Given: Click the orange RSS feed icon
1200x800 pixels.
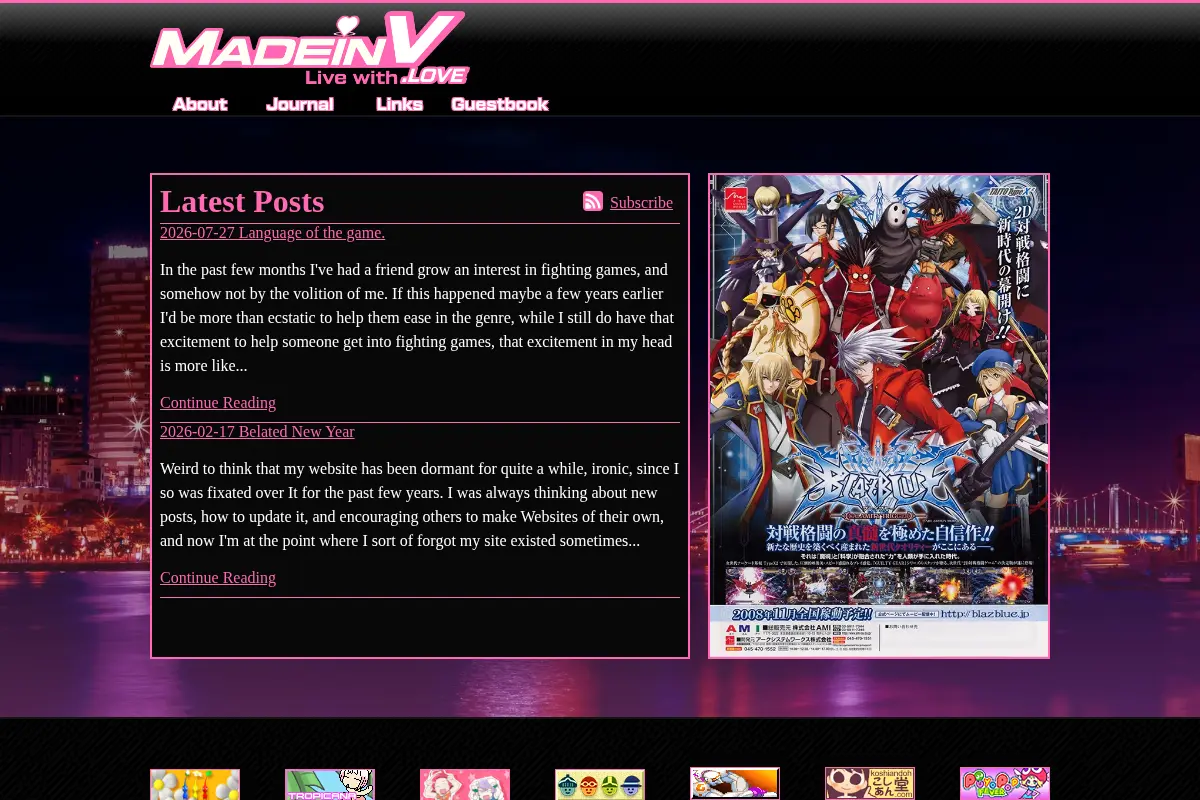Looking at the screenshot, I should click(593, 201).
